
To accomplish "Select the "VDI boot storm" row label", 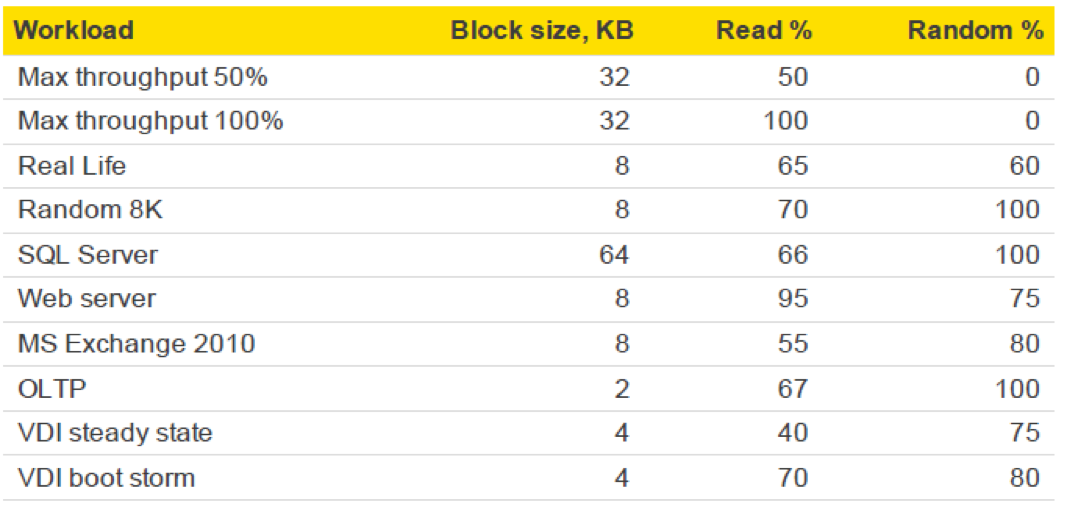I will (x=106, y=478).
